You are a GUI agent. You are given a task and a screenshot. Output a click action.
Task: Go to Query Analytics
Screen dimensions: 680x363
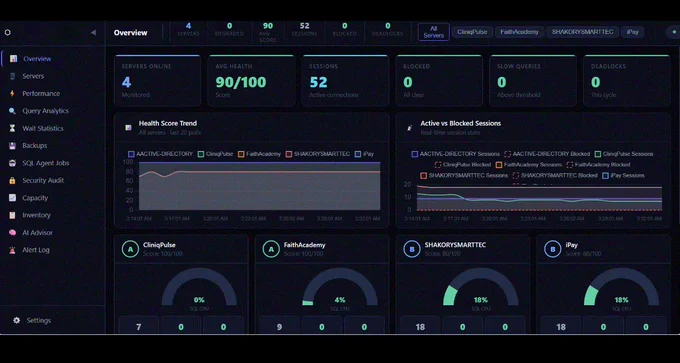[x=46, y=111]
